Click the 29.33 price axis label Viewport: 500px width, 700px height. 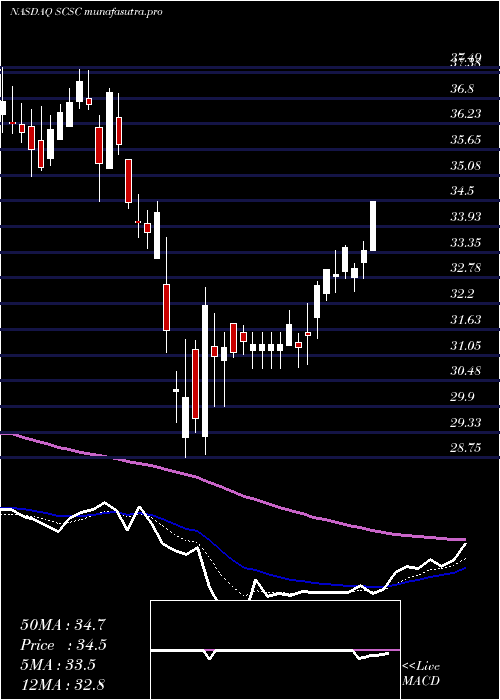point(466,422)
